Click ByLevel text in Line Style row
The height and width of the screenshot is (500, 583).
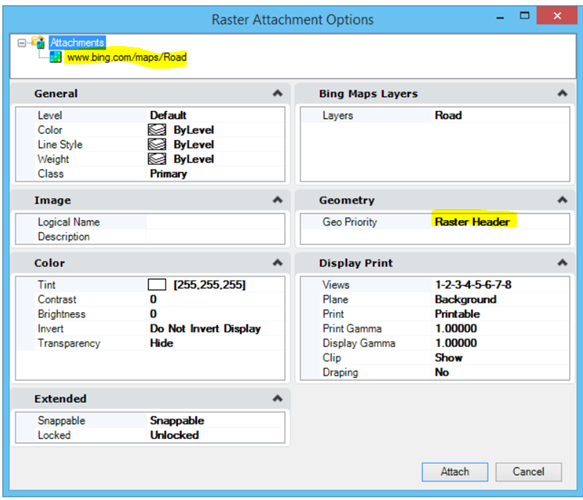pyautogui.click(x=194, y=144)
